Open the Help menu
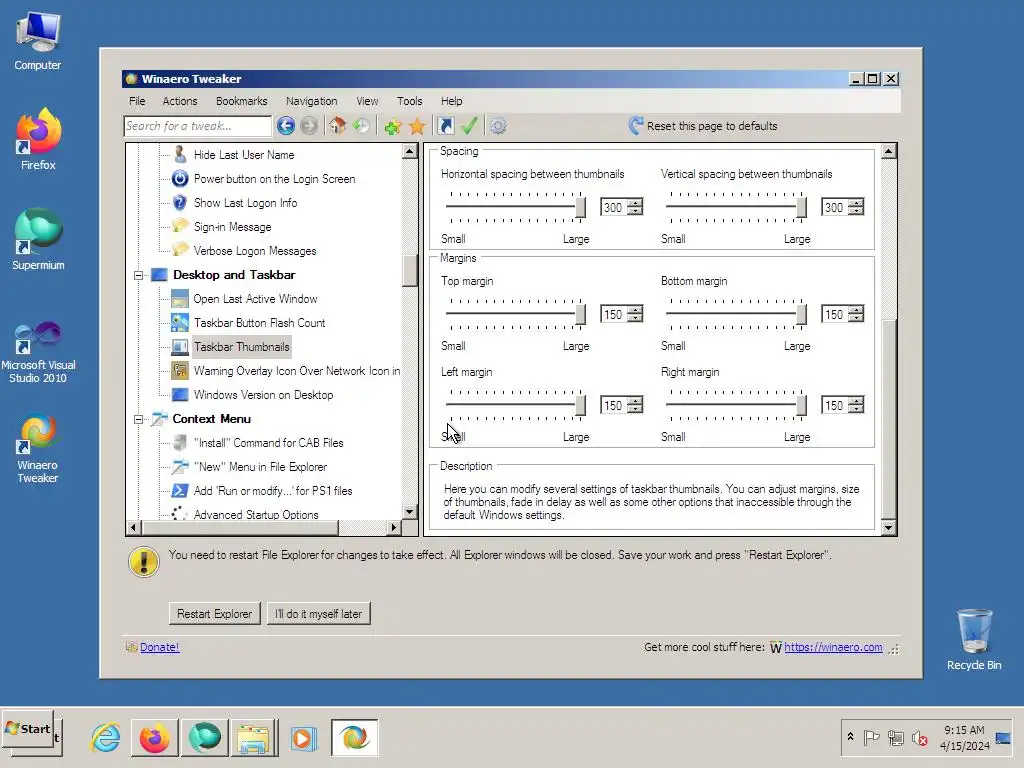1024x768 pixels. (x=451, y=101)
